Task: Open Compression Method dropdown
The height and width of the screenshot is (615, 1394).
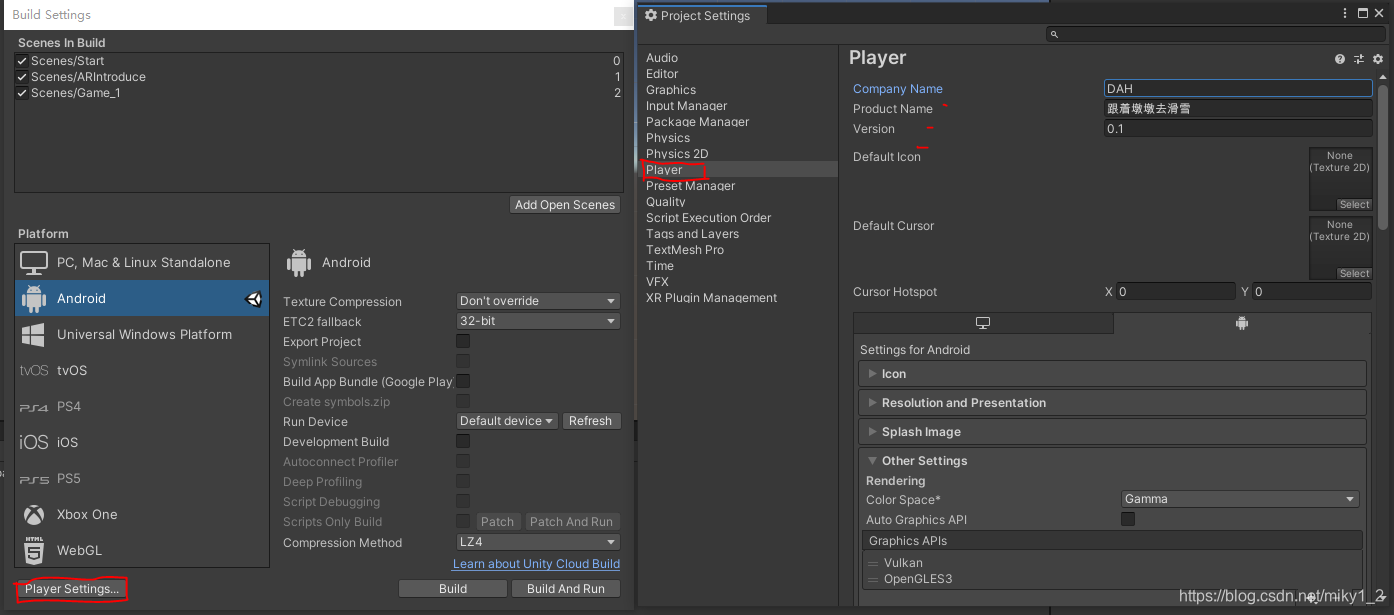Action: (538, 542)
